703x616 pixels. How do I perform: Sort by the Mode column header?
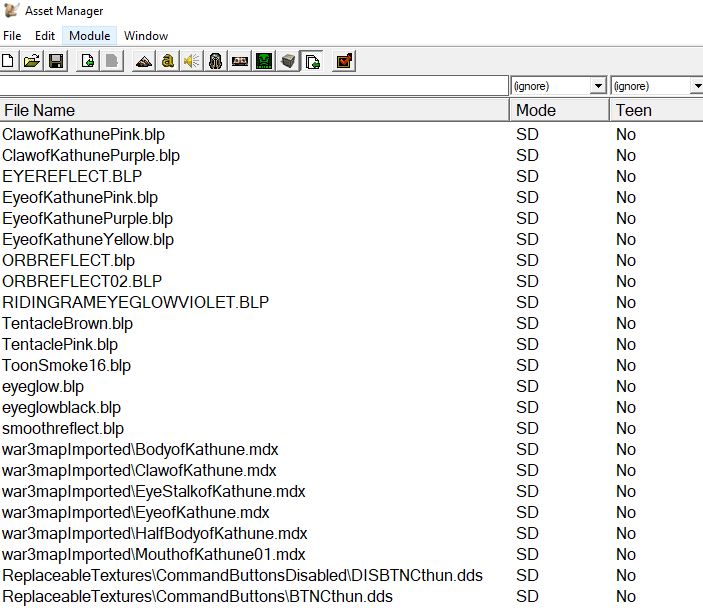[560, 110]
